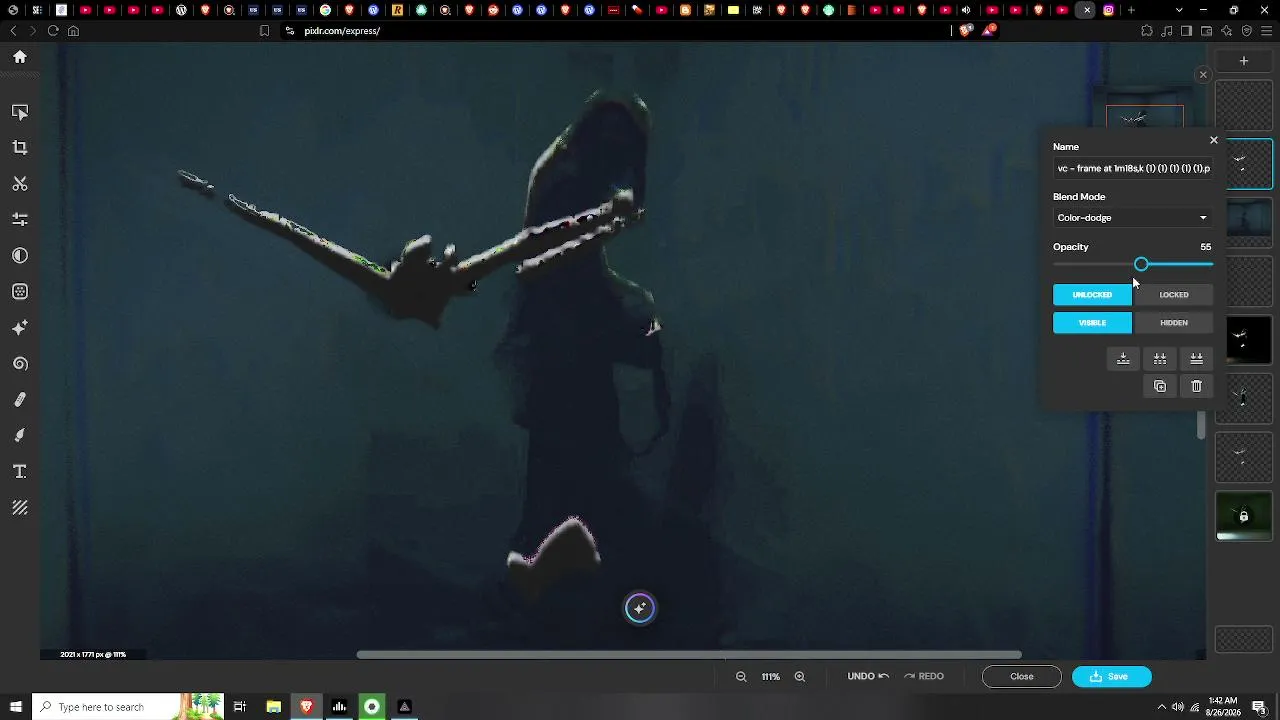Image resolution: width=1280 pixels, height=720 pixels.
Task: Duplicate the current layer
Action: pyautogui.click(x=1160, y=387)
